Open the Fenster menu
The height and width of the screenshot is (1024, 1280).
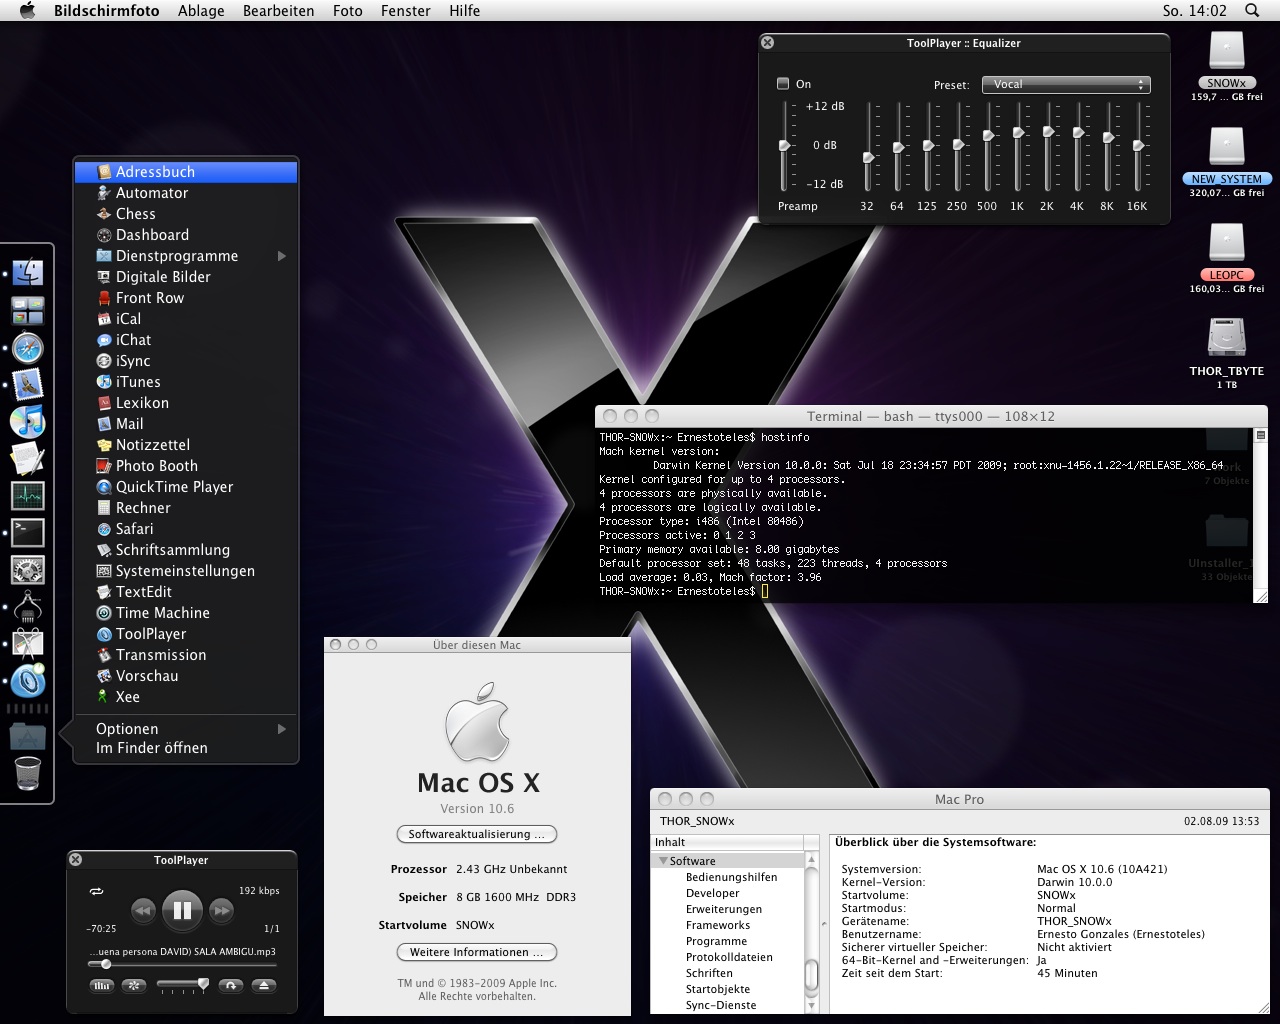coord(406,11)
